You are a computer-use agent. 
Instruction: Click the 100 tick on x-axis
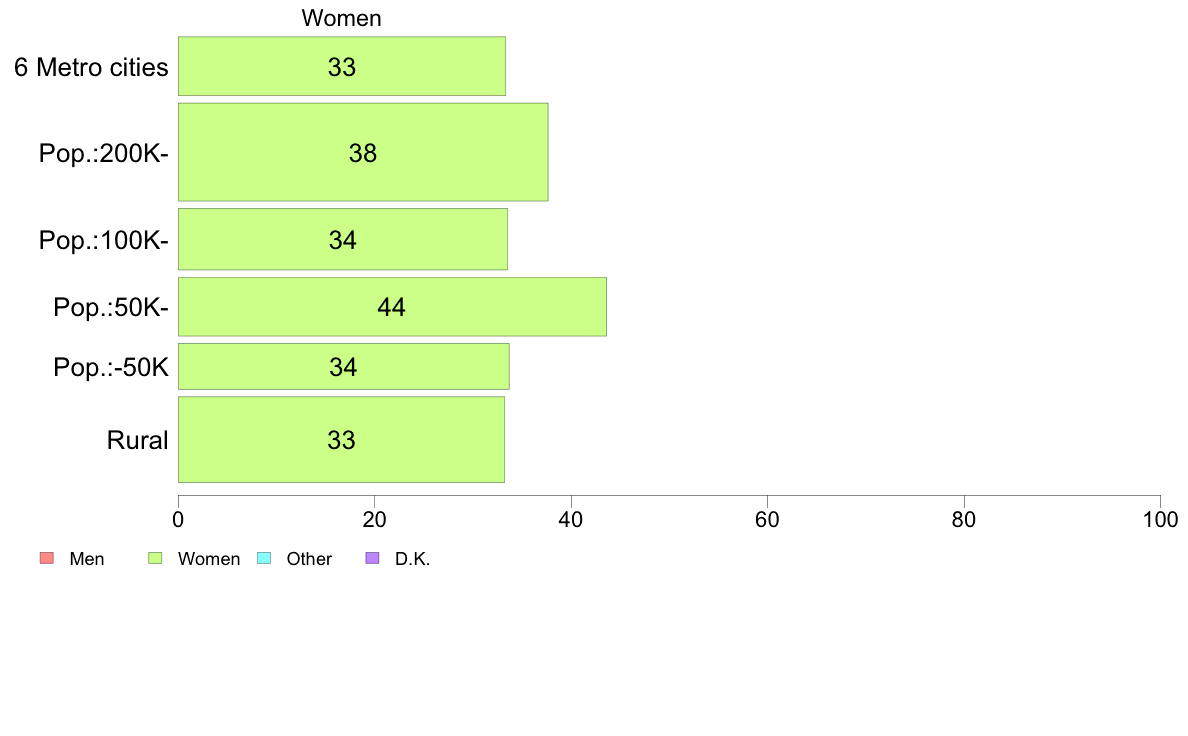(1160, 519)
